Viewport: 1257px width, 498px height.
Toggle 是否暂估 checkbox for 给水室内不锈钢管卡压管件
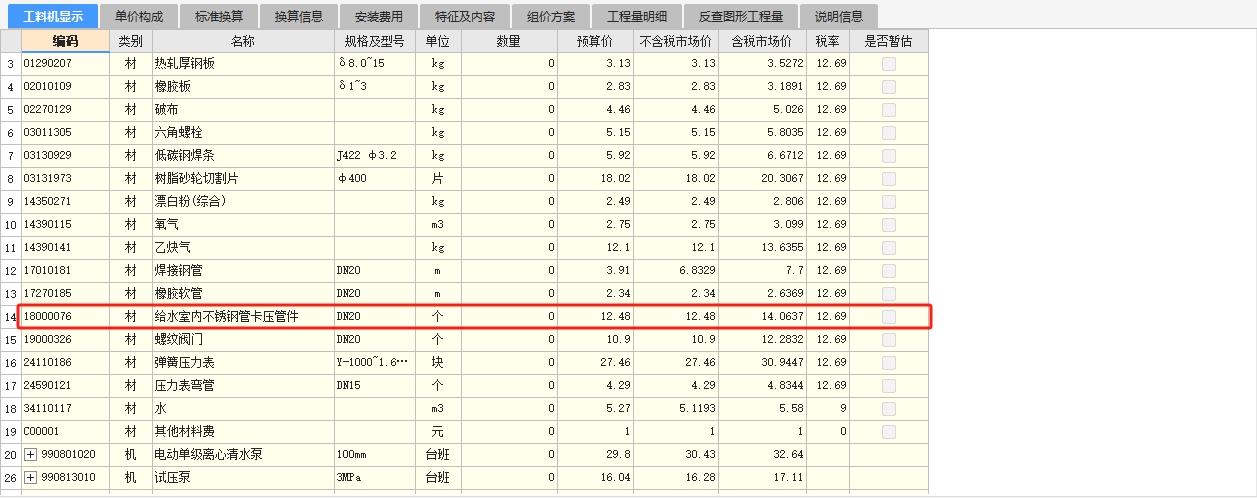(x=888, y=316)
